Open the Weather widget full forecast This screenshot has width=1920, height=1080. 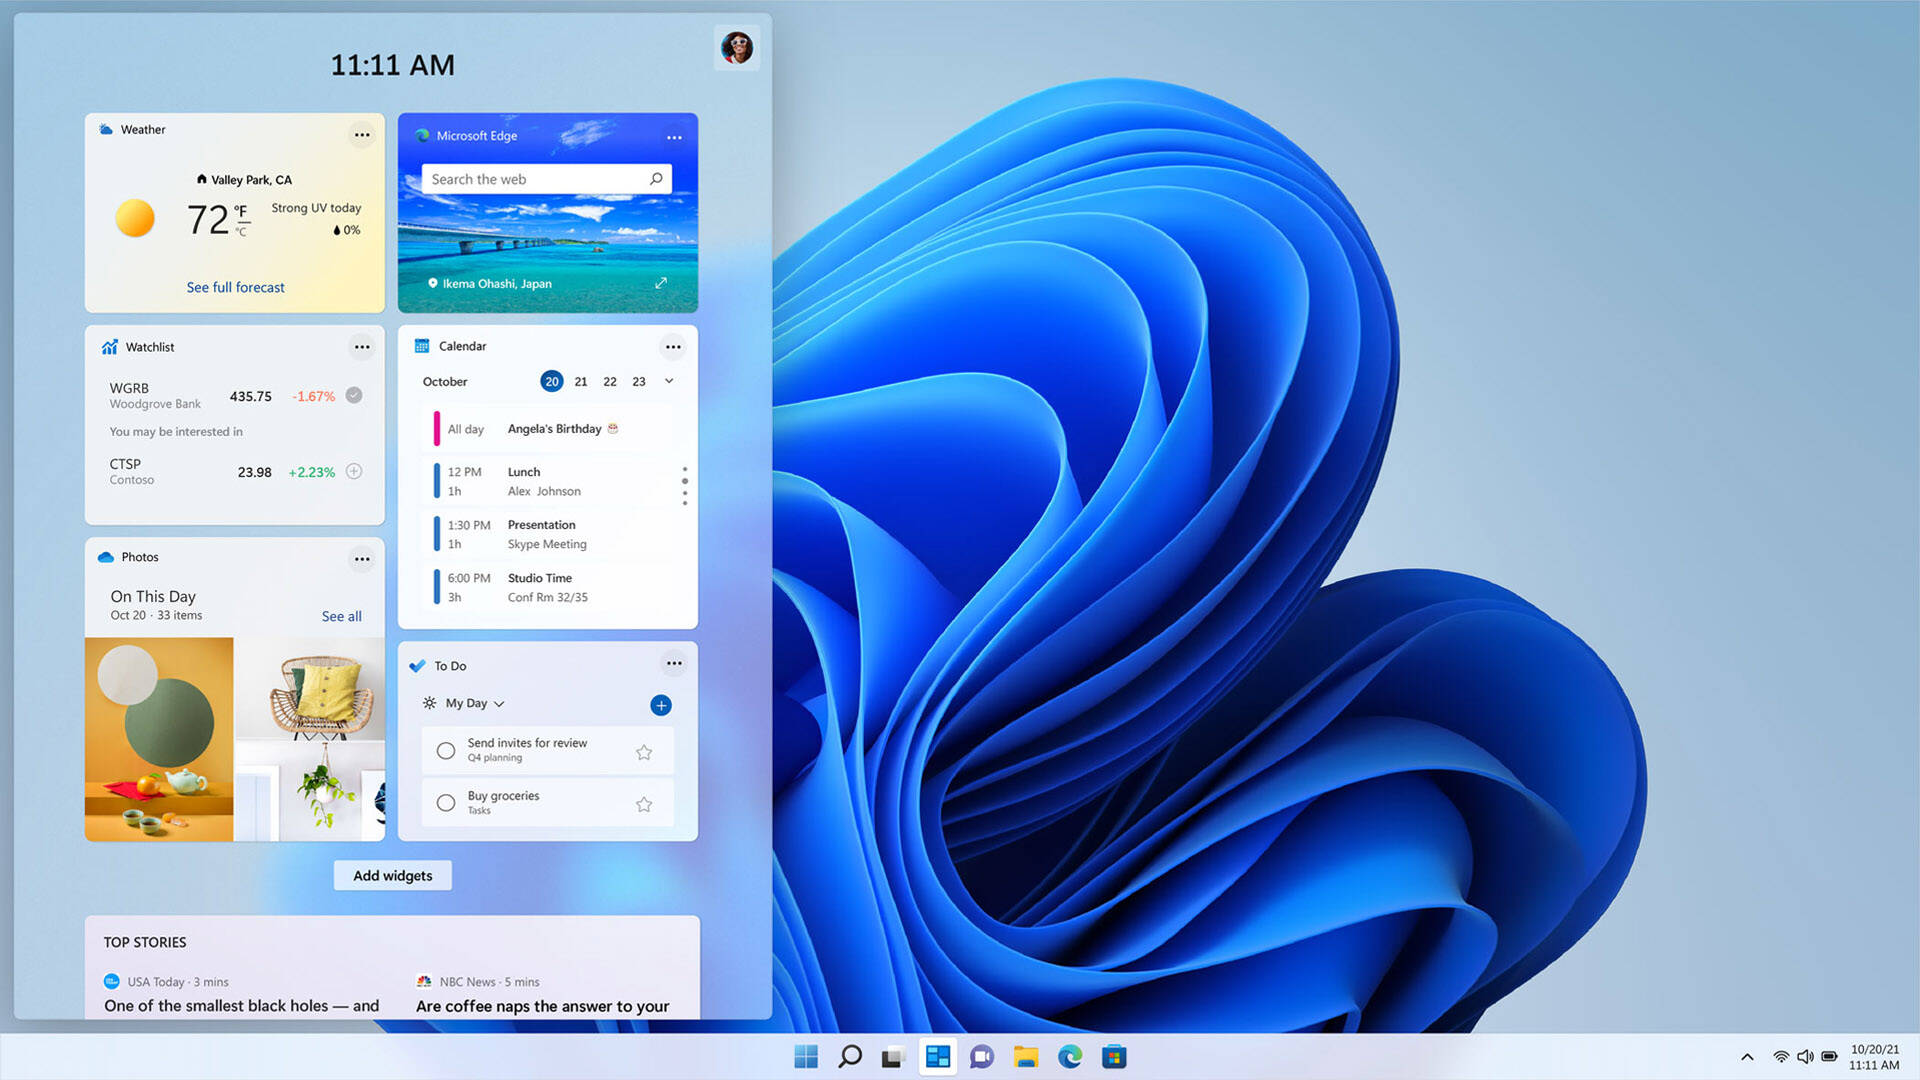coord(233,286)
